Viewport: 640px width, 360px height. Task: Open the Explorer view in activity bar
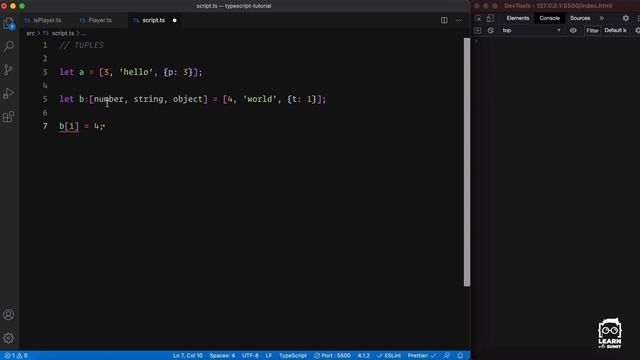tap(9, 23)
